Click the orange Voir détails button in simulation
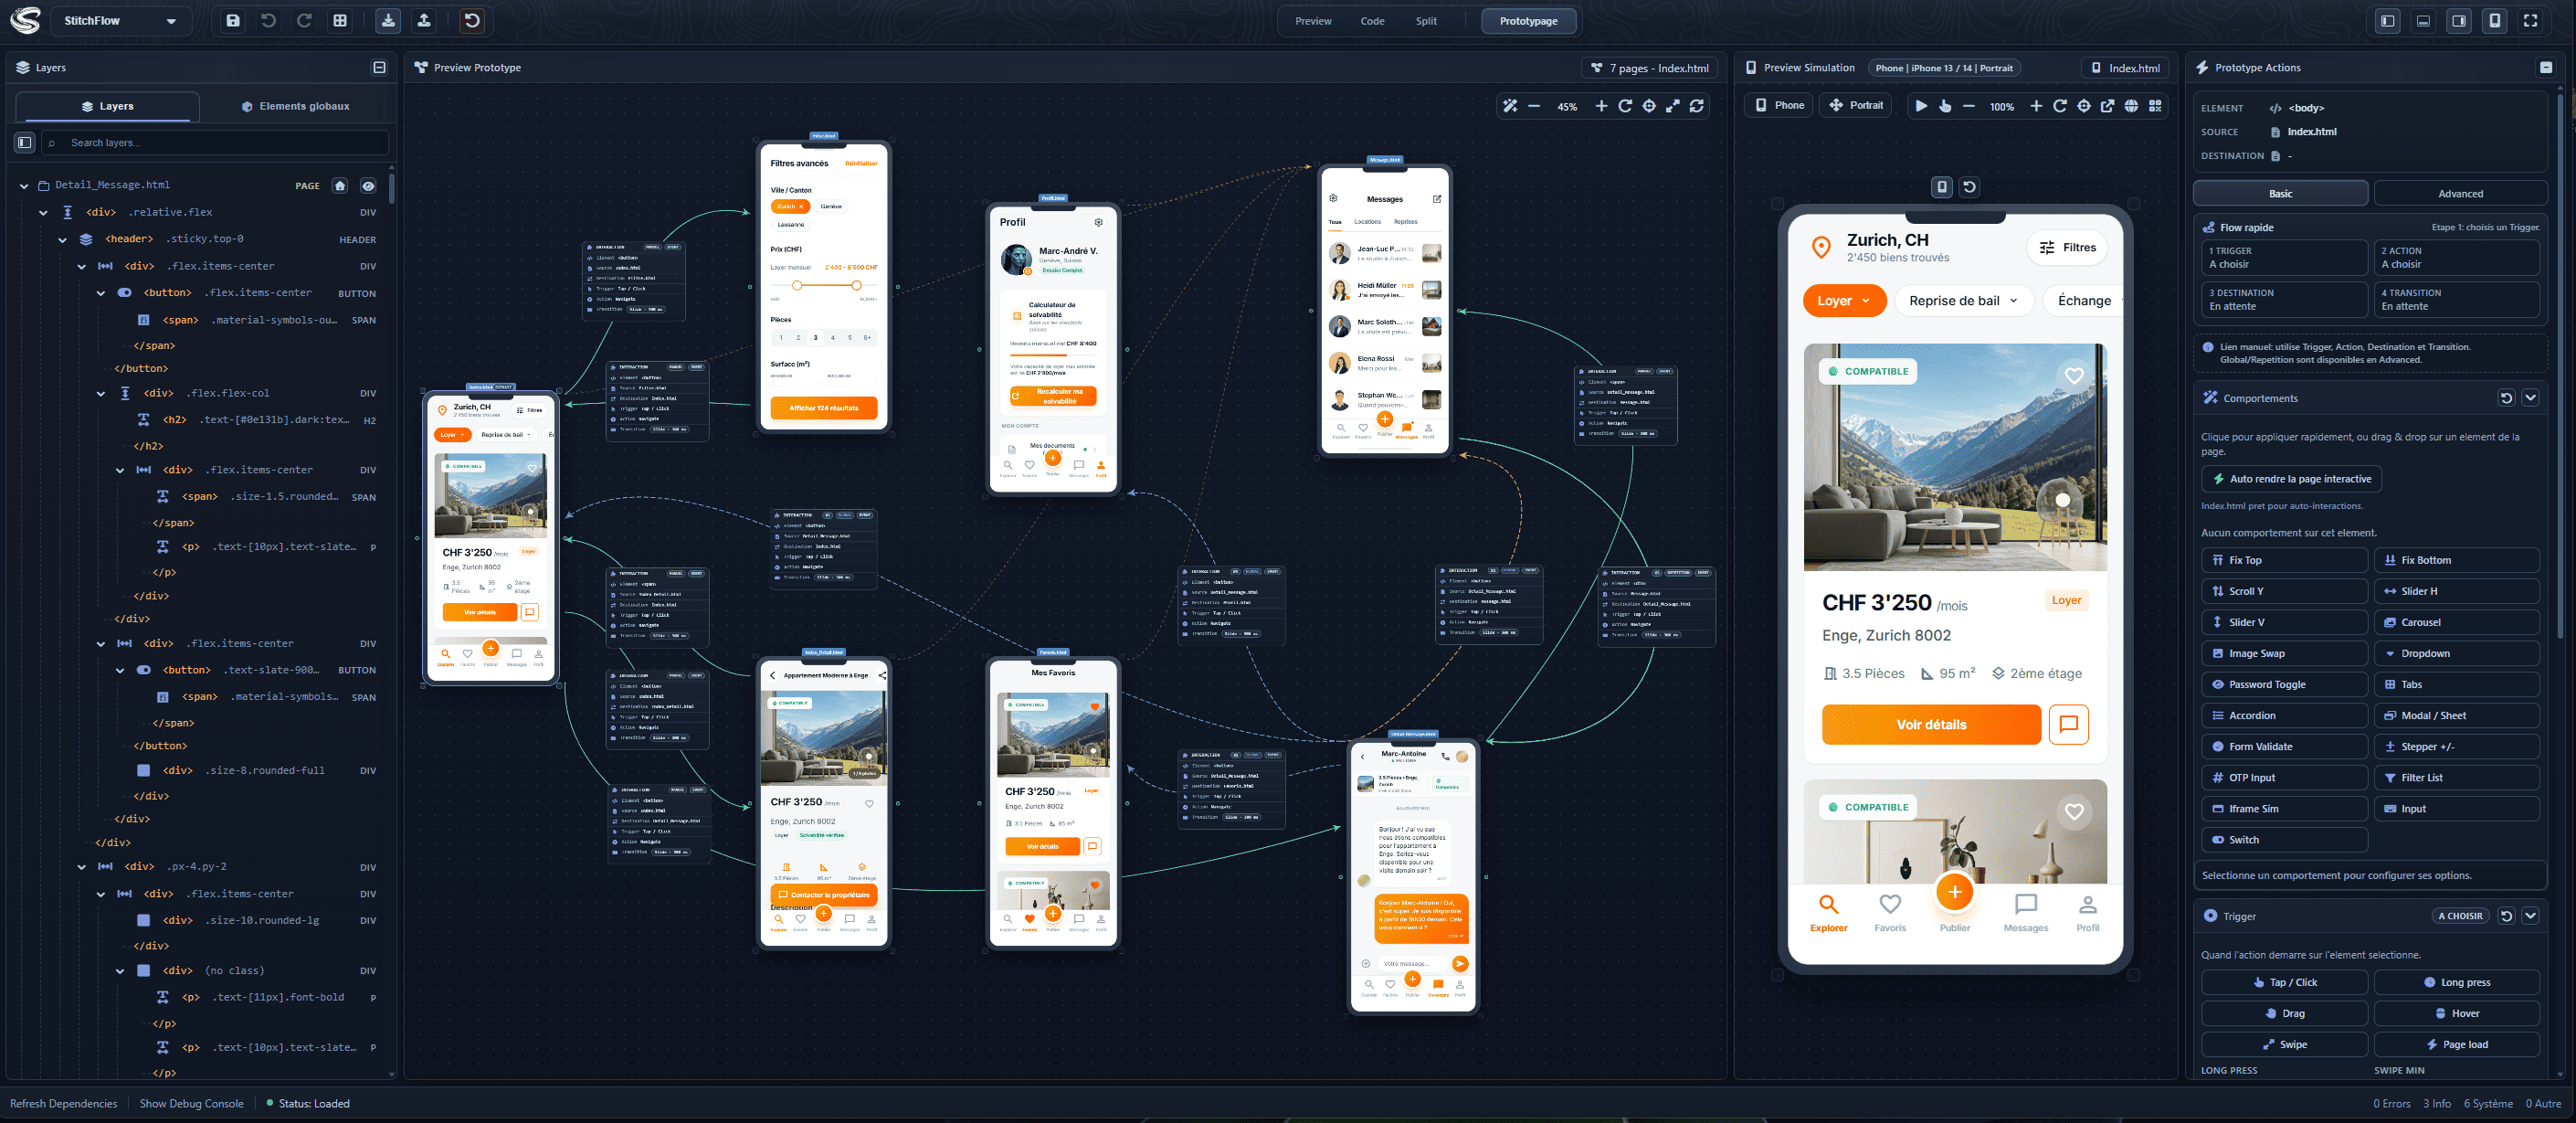This screenshot has height=1123, width=2576. point(1931,724)
